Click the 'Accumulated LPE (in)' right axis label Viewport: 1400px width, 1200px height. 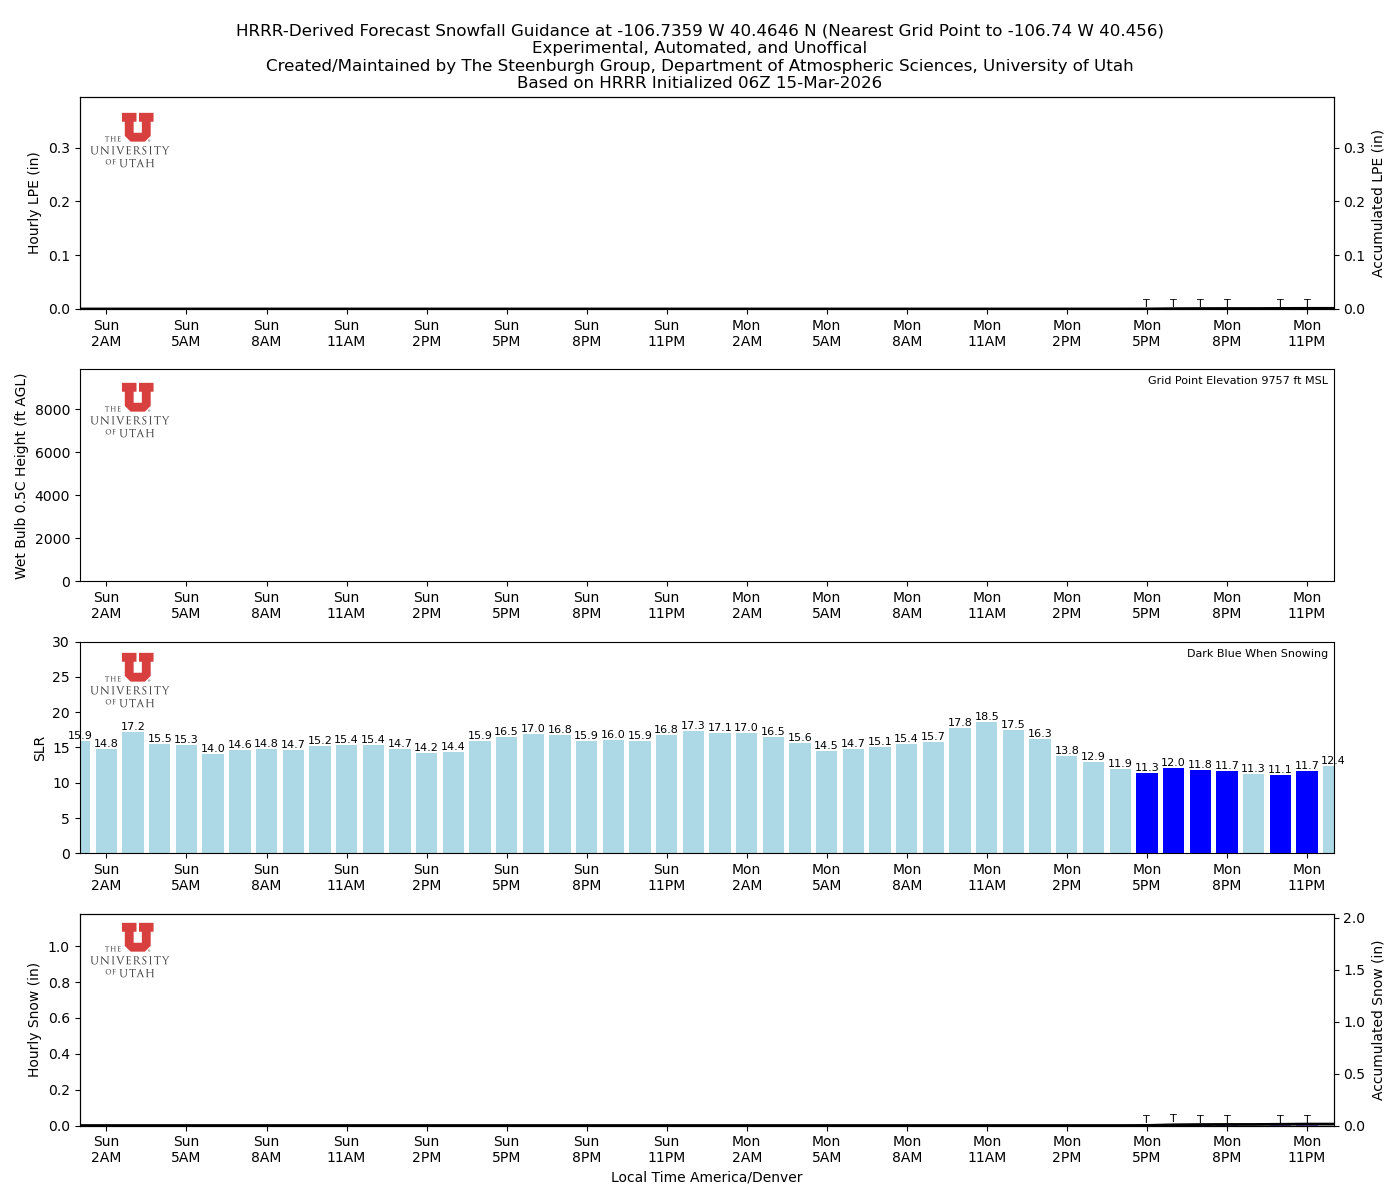coord(1378,203)
